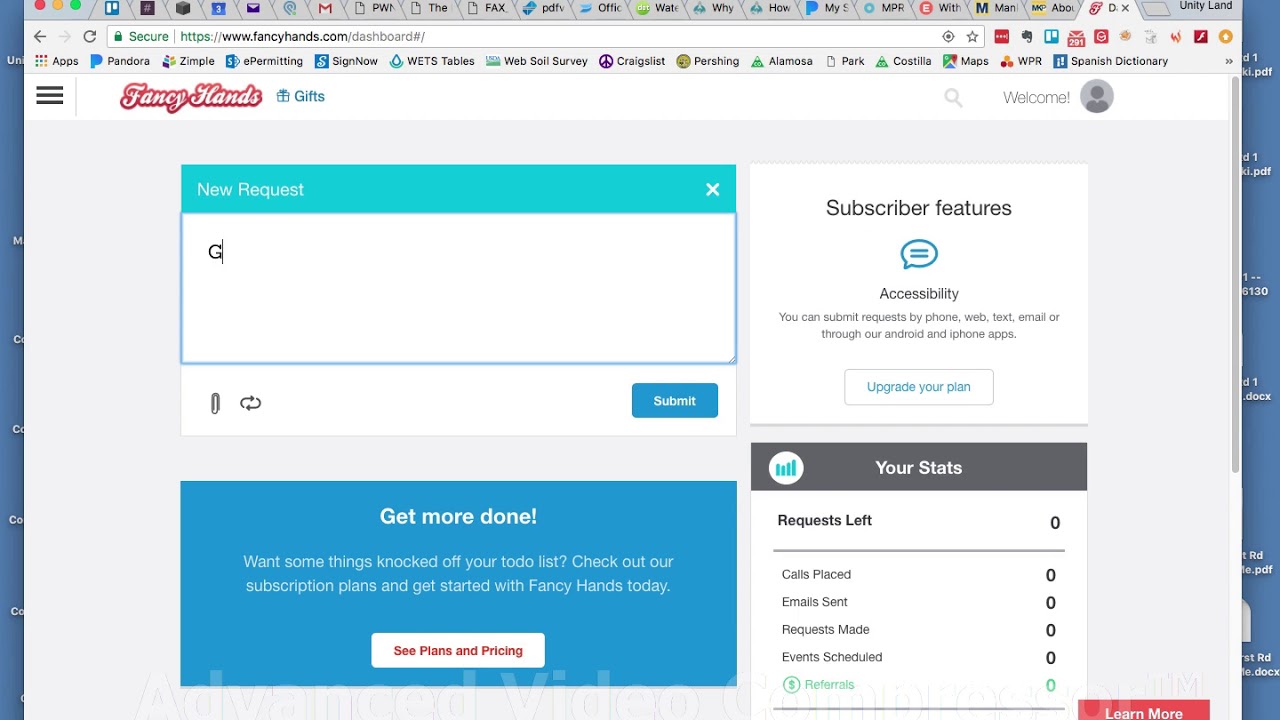Switch to the My S PayPal tab
This screenshot has width=1280, height=720.
click(x=828, y=8)
